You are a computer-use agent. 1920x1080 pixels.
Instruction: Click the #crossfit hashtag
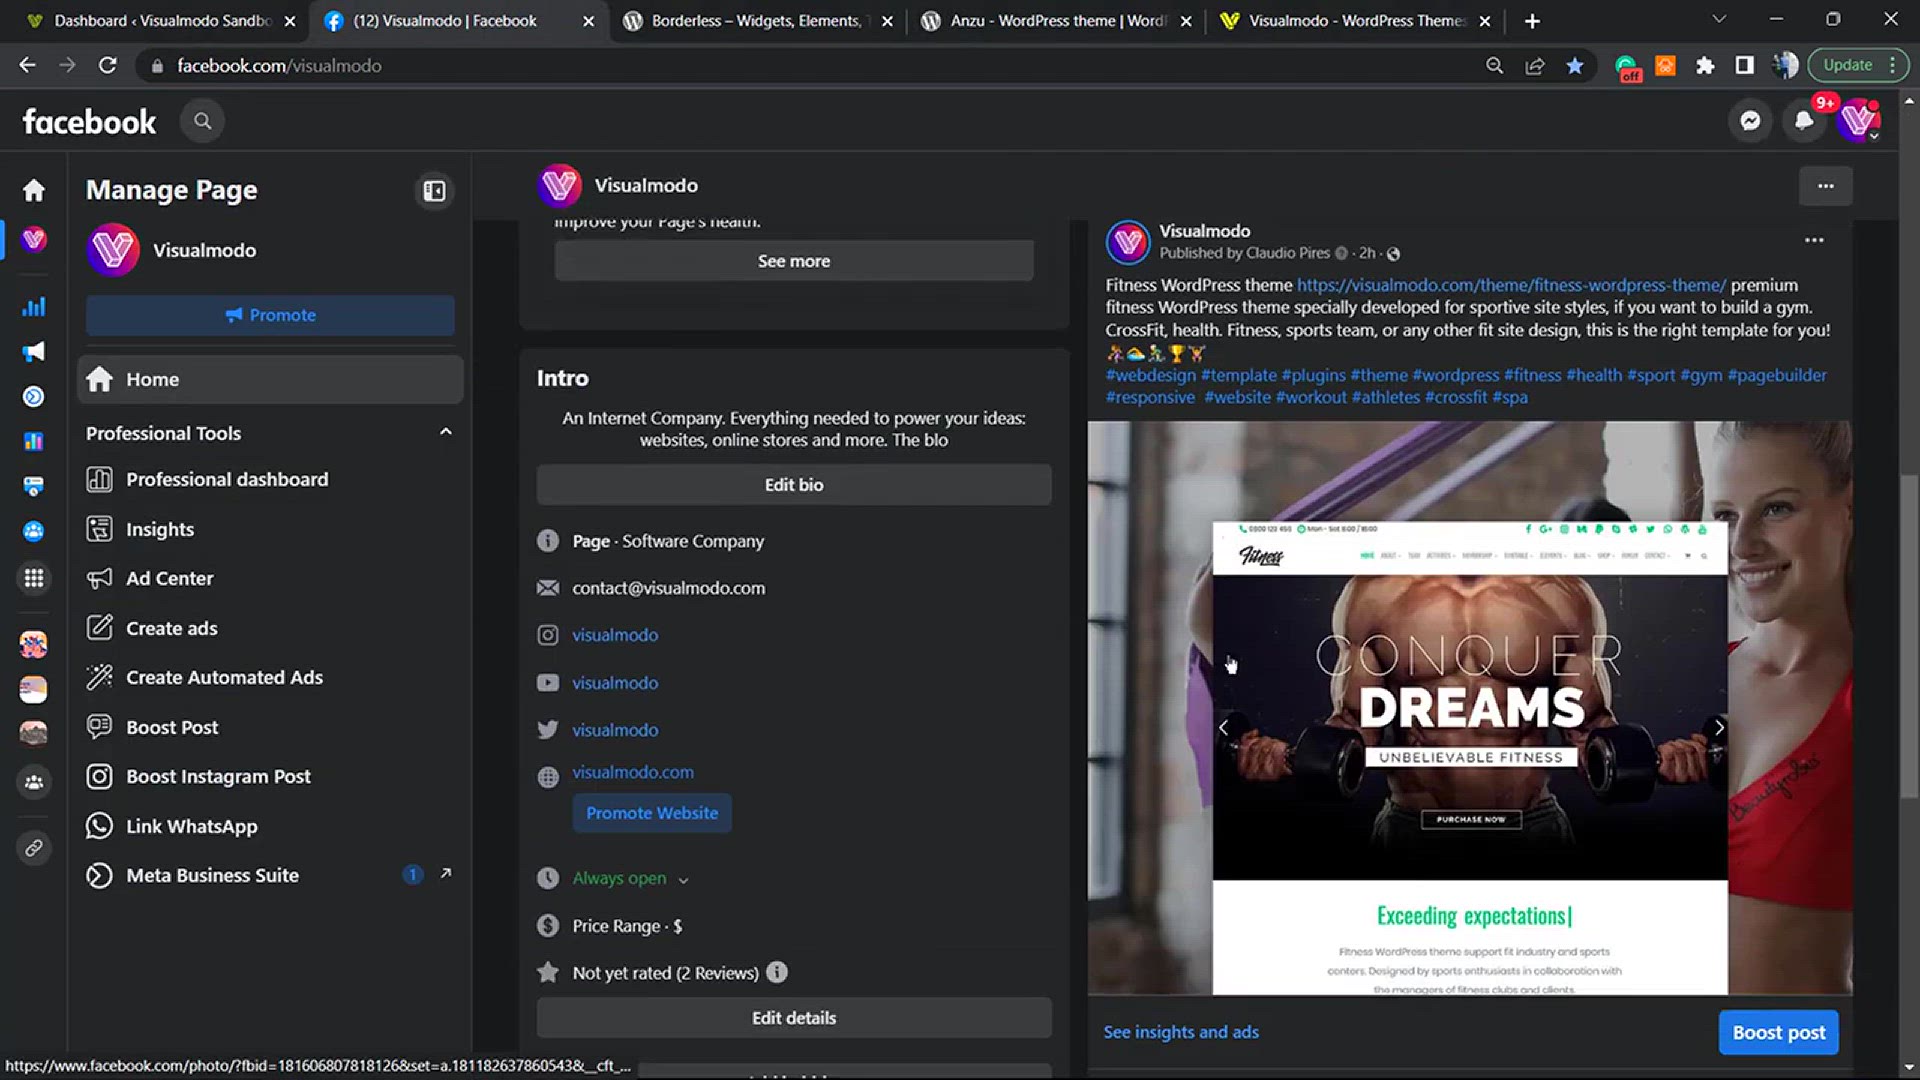tap(1456, 397)
